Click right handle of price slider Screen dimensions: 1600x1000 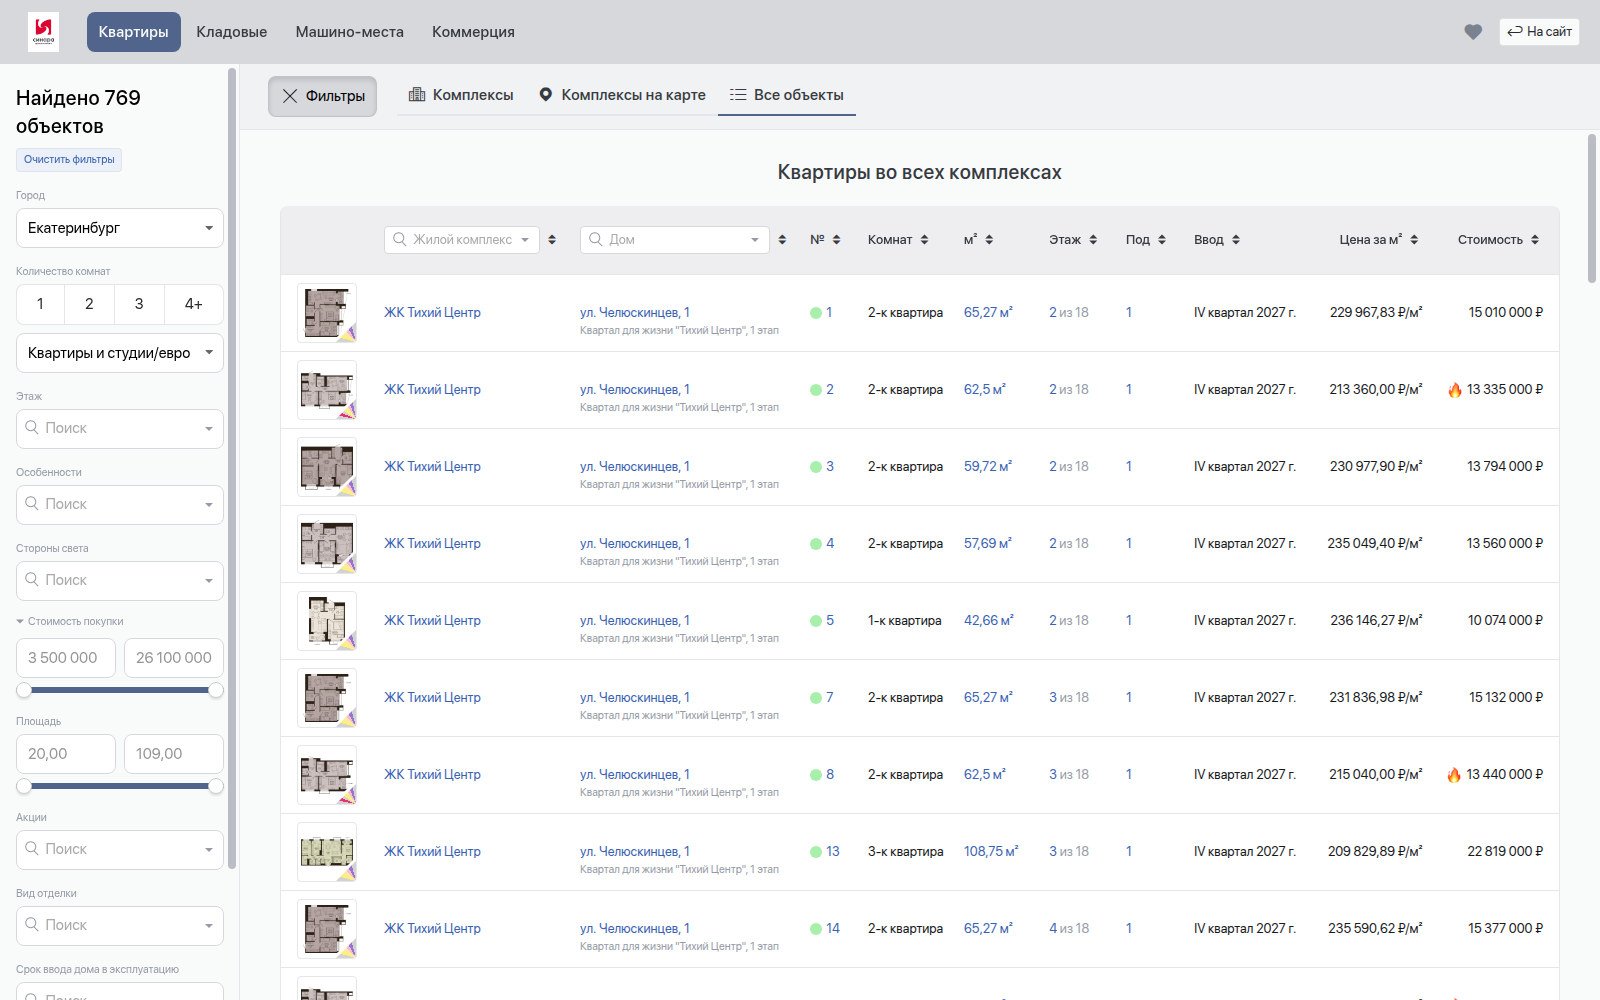coord(215,690)
